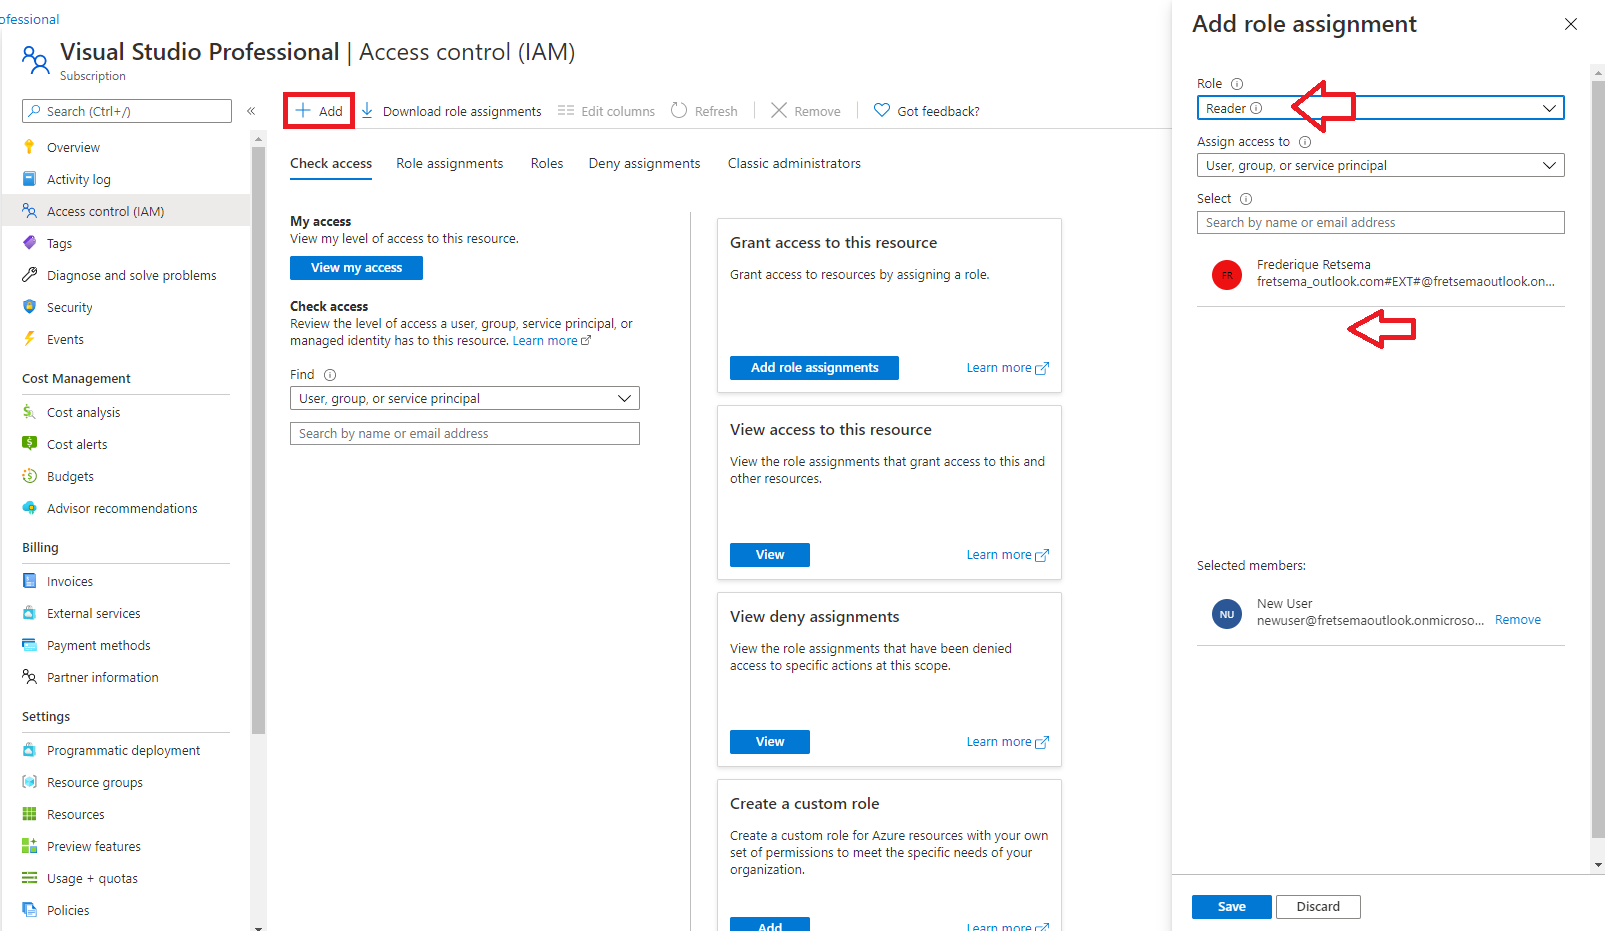Click the Download role assignments arrow icon

point(367,111)
